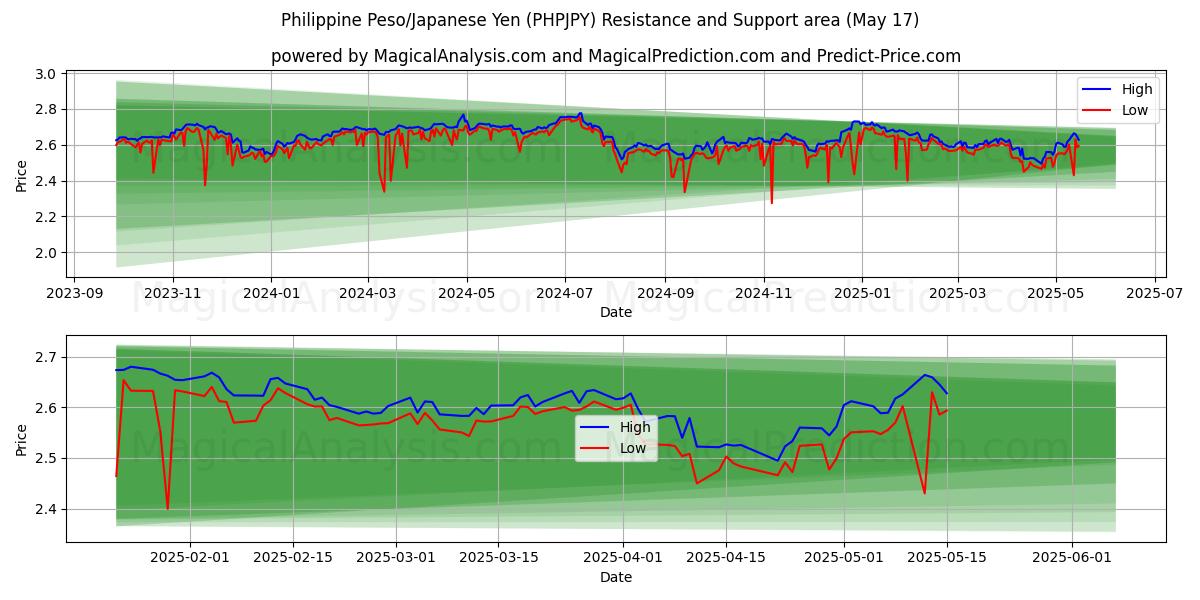1200x600 pixels.
Task: Click 'High' in the top chart legend
Action: (x=1137, y=89)
